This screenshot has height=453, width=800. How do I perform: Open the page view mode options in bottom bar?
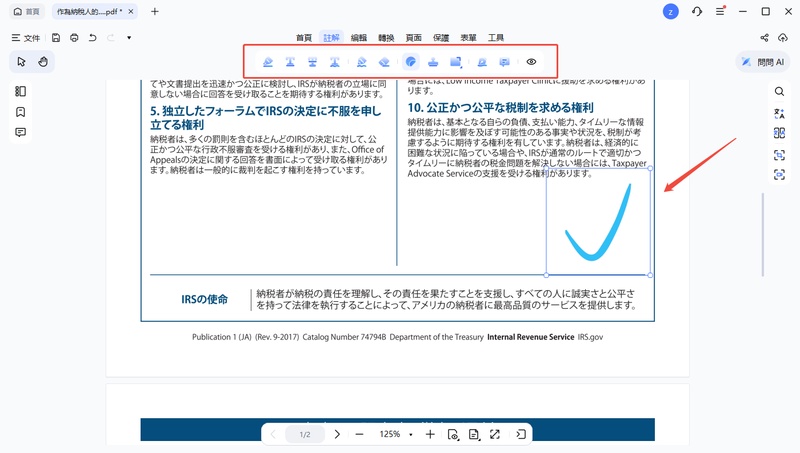coord(453,434)
